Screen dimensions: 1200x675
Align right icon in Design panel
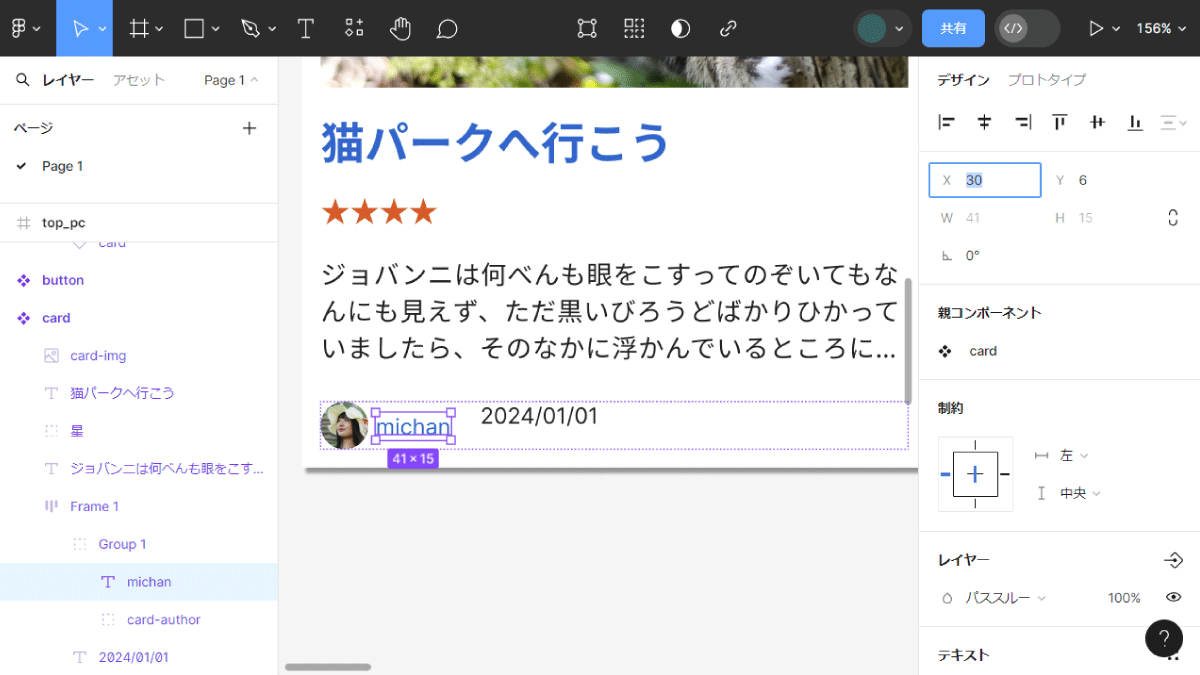tap(1022, 122)
